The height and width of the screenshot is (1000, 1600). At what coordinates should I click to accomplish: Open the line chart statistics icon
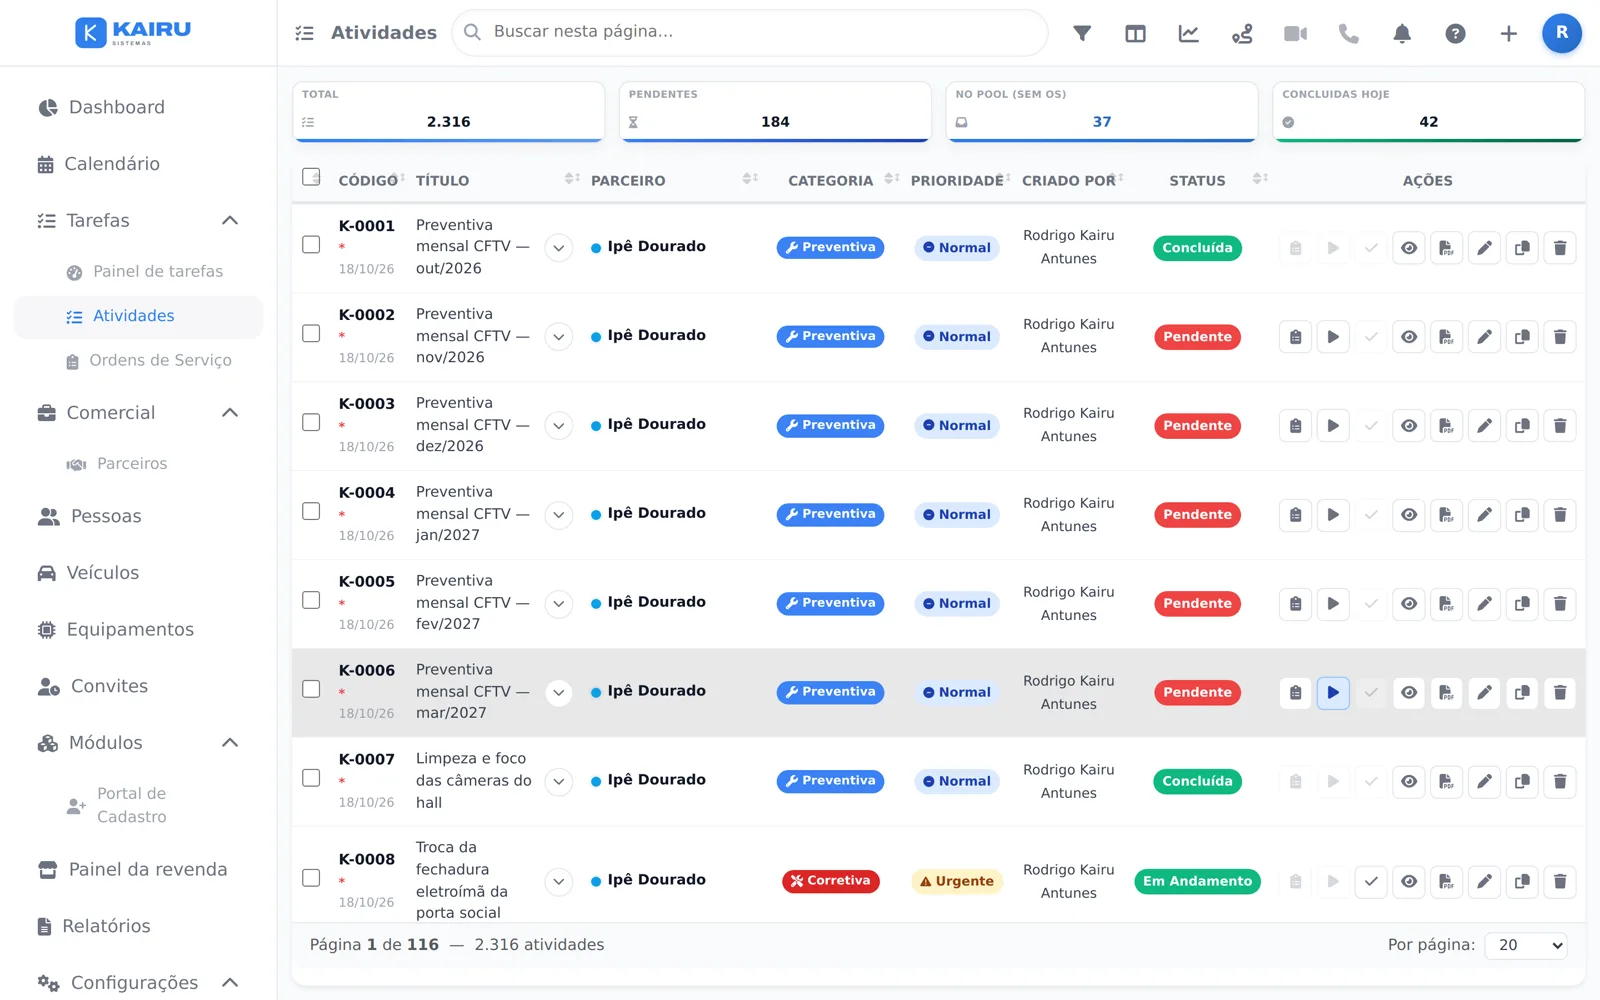tap(1189, 33)
